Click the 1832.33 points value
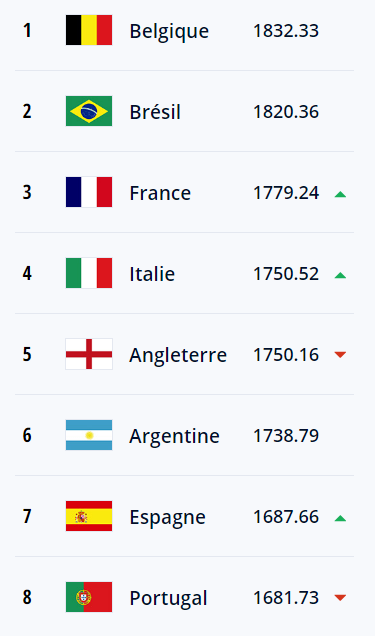Image resolution: width=375 pixels, height=636 pixels. pyautogui.click(x=286, y=31)
